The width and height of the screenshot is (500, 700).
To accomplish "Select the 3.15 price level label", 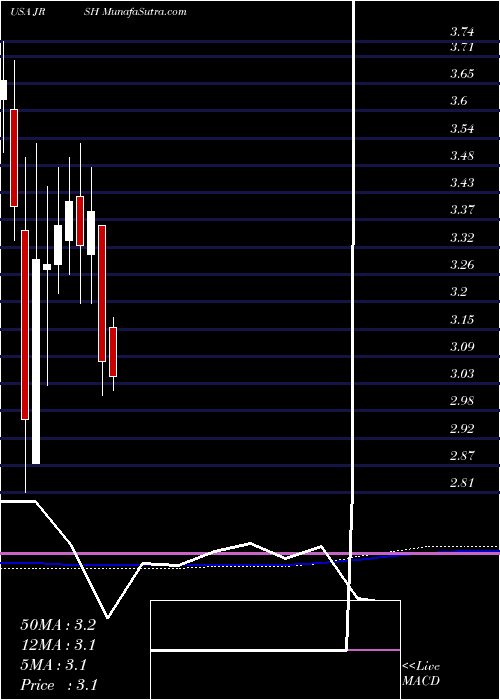I will tap(462, 320).
